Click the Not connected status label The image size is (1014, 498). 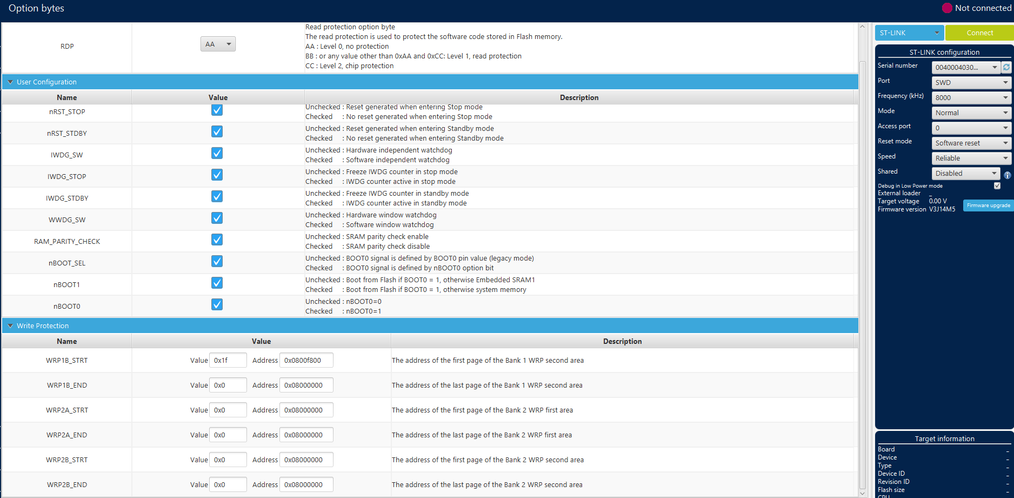pyautogui.click(x=982, y=8)
